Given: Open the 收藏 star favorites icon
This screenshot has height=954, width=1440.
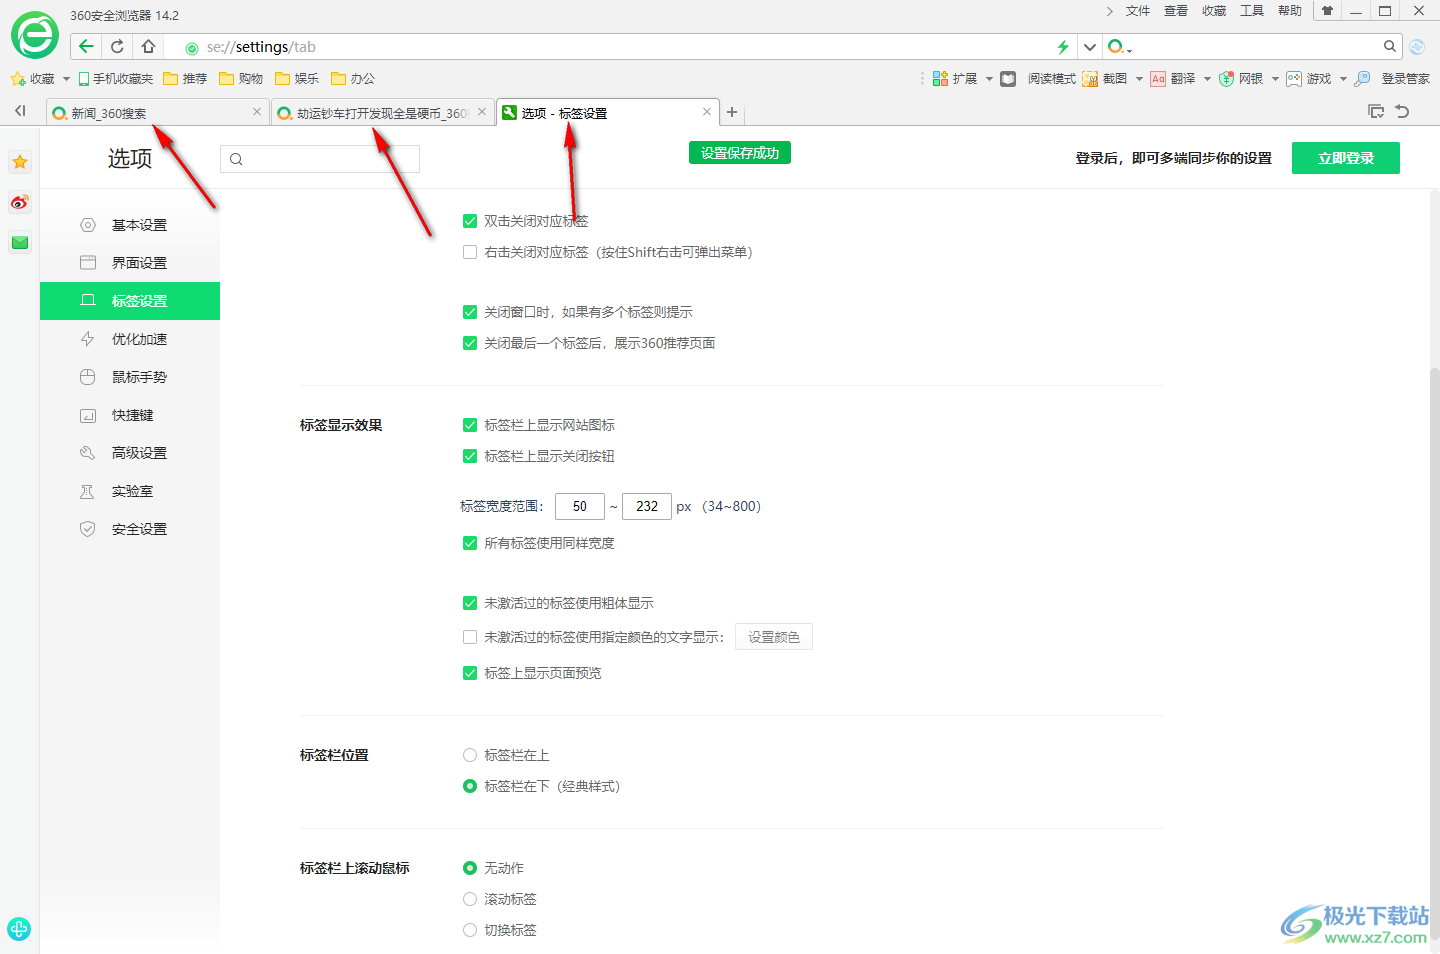Looking at the screenshot, I should 18,78.
